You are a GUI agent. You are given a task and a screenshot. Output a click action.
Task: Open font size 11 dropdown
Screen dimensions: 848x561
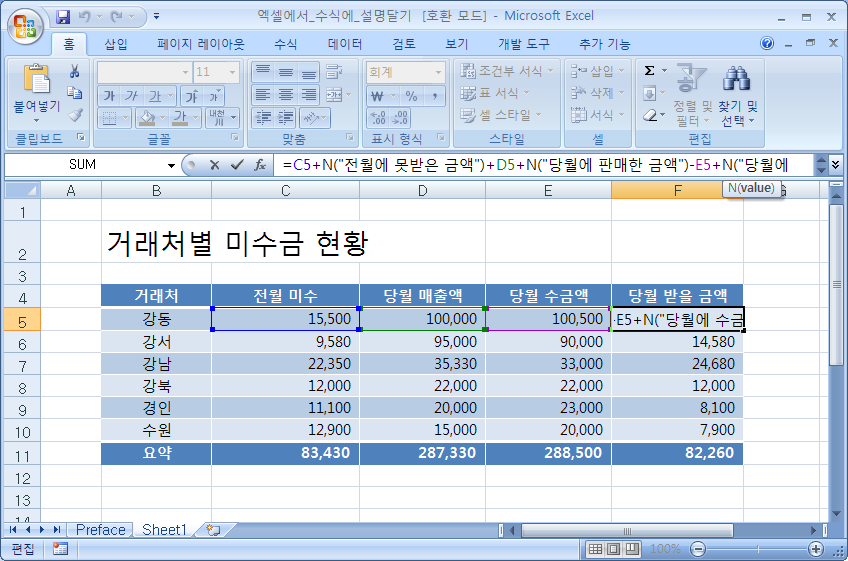click(233, 72)
